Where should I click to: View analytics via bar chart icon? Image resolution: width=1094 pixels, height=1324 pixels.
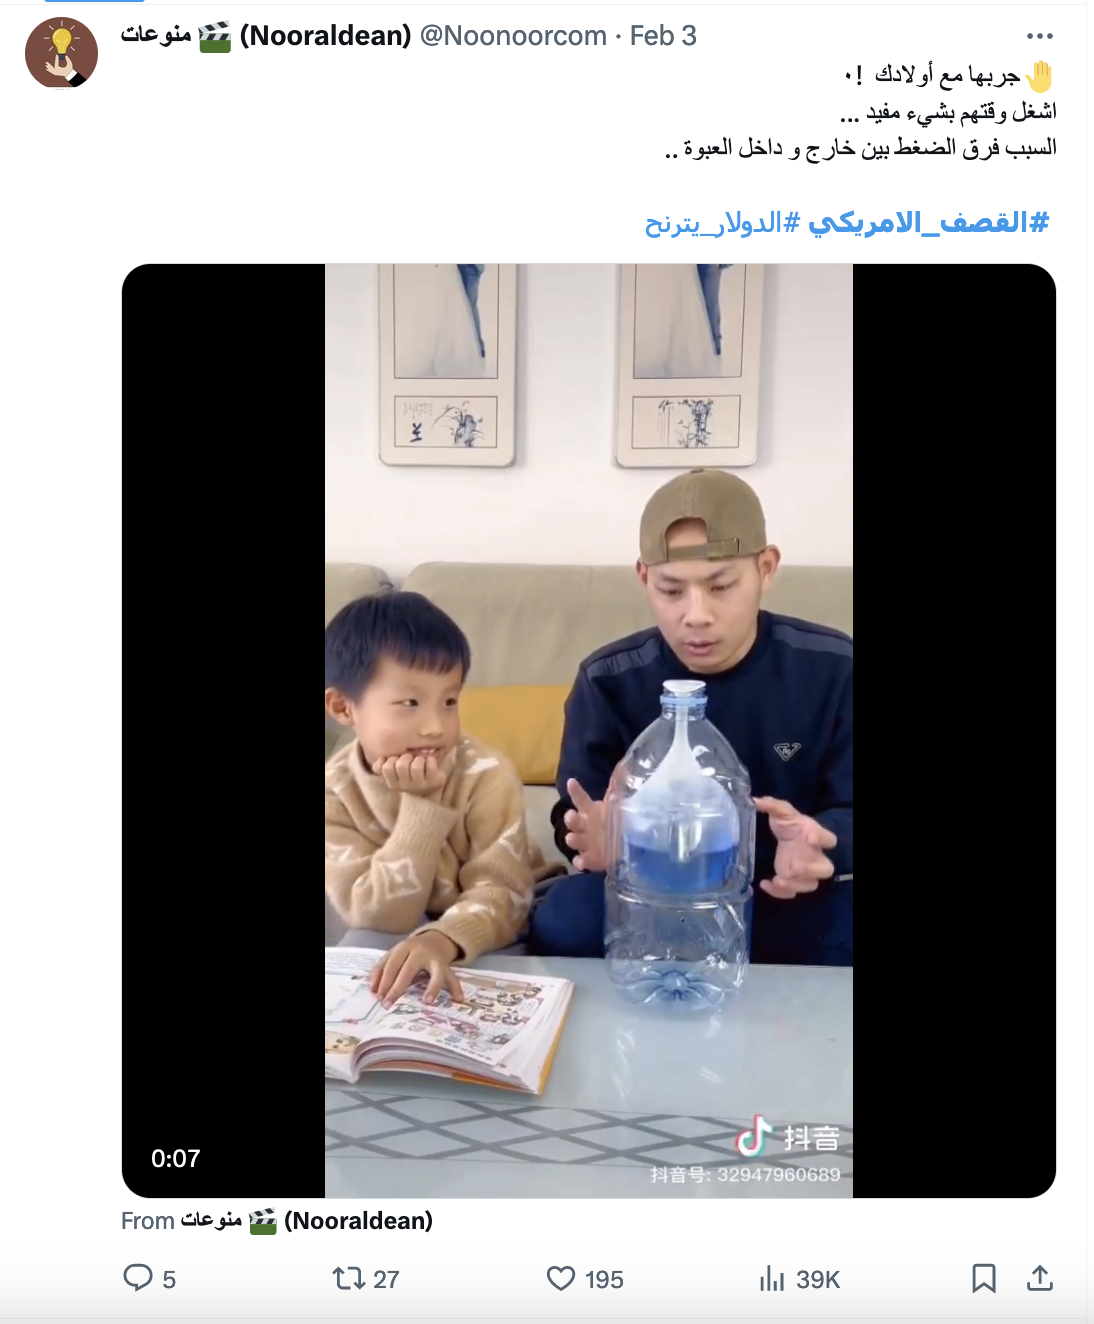pyautogui.click(x=772, y=1278)
